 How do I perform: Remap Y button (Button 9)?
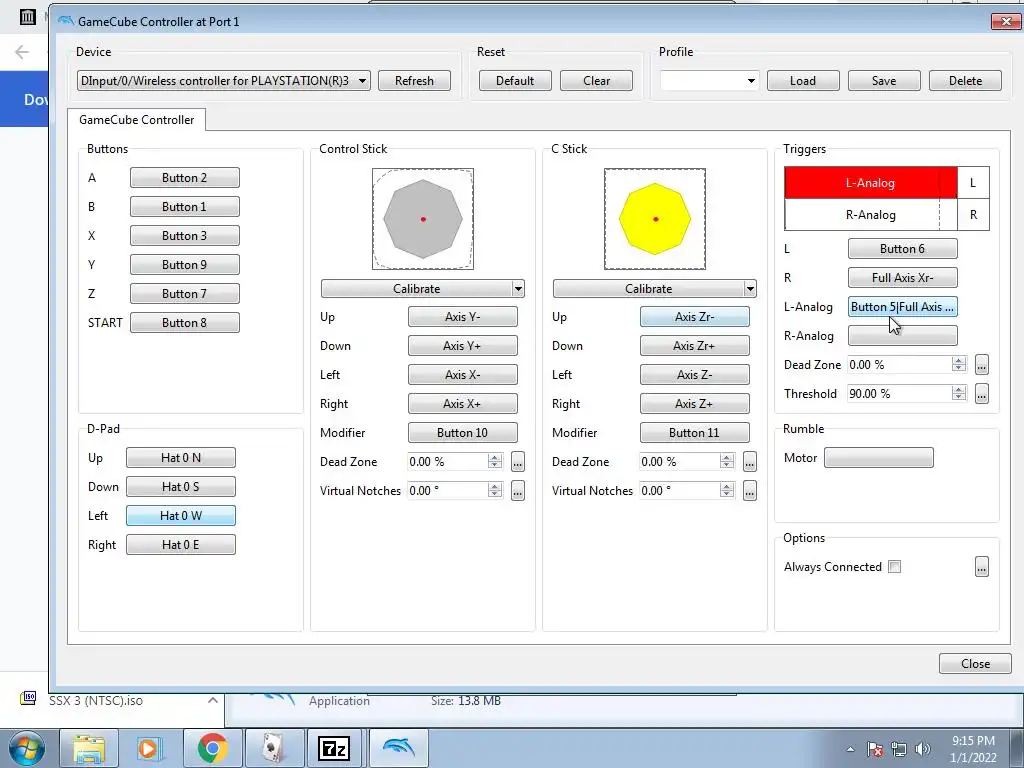184,264
